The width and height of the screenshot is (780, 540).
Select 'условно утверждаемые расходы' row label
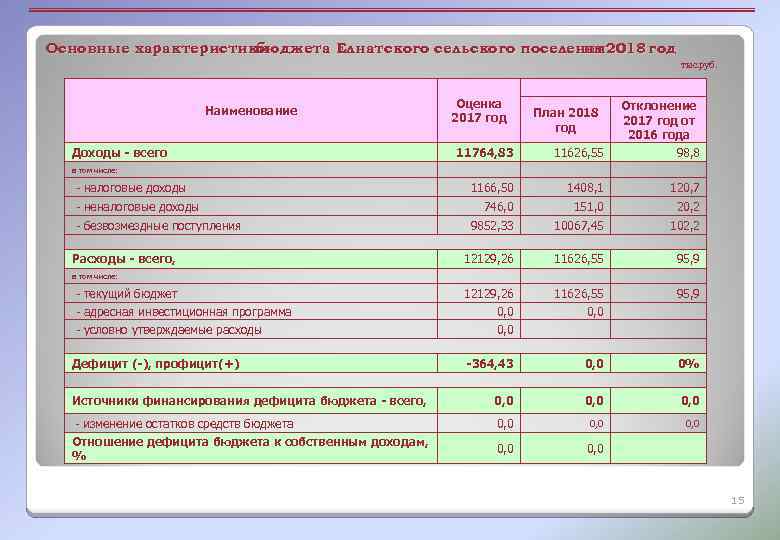pyautogui.click(x=169, y=330)
